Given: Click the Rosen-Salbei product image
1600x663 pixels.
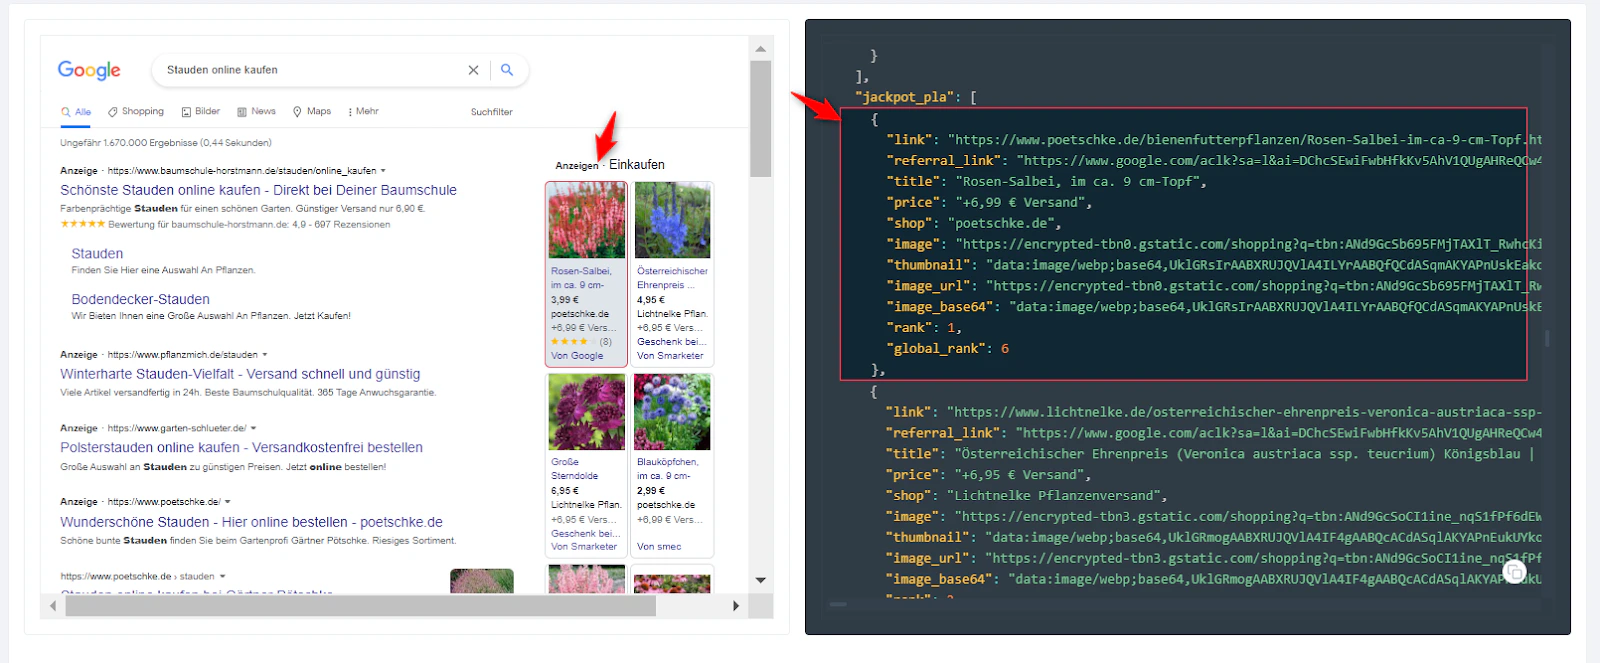Looking at the screenshot, I should tap(587, 221).
